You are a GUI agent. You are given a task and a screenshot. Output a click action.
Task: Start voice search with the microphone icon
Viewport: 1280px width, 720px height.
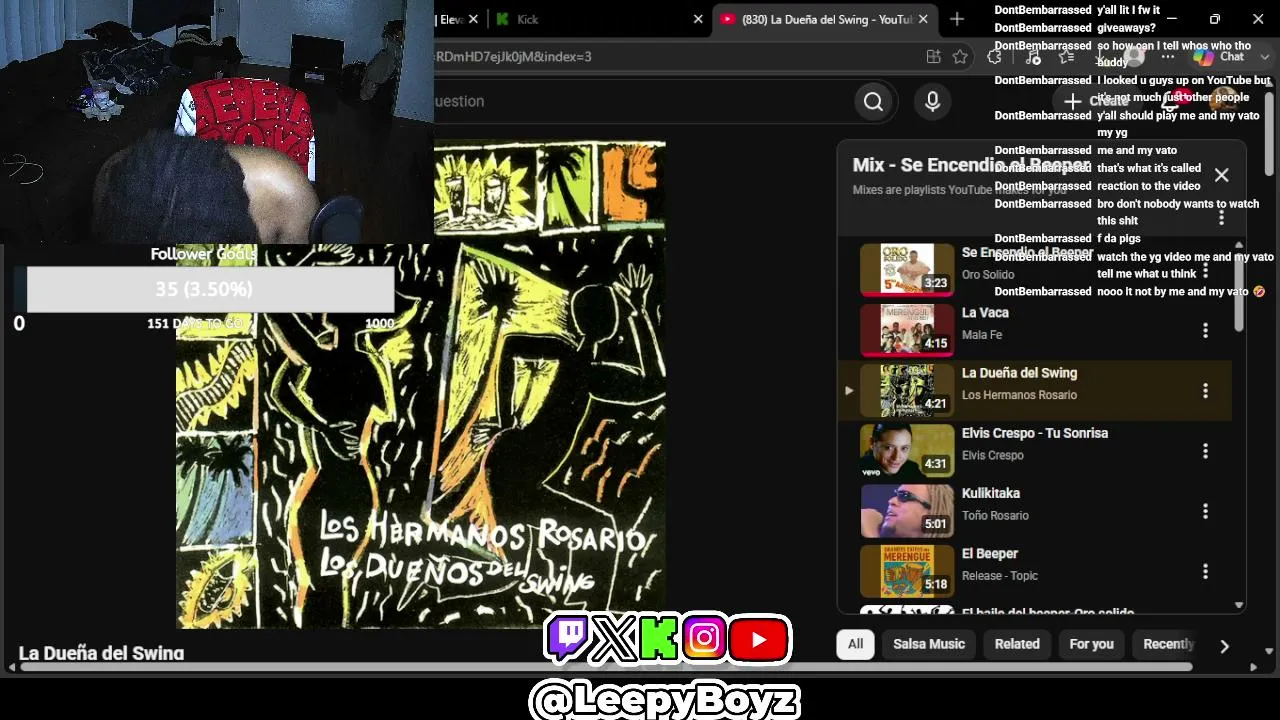pos(932,101)
